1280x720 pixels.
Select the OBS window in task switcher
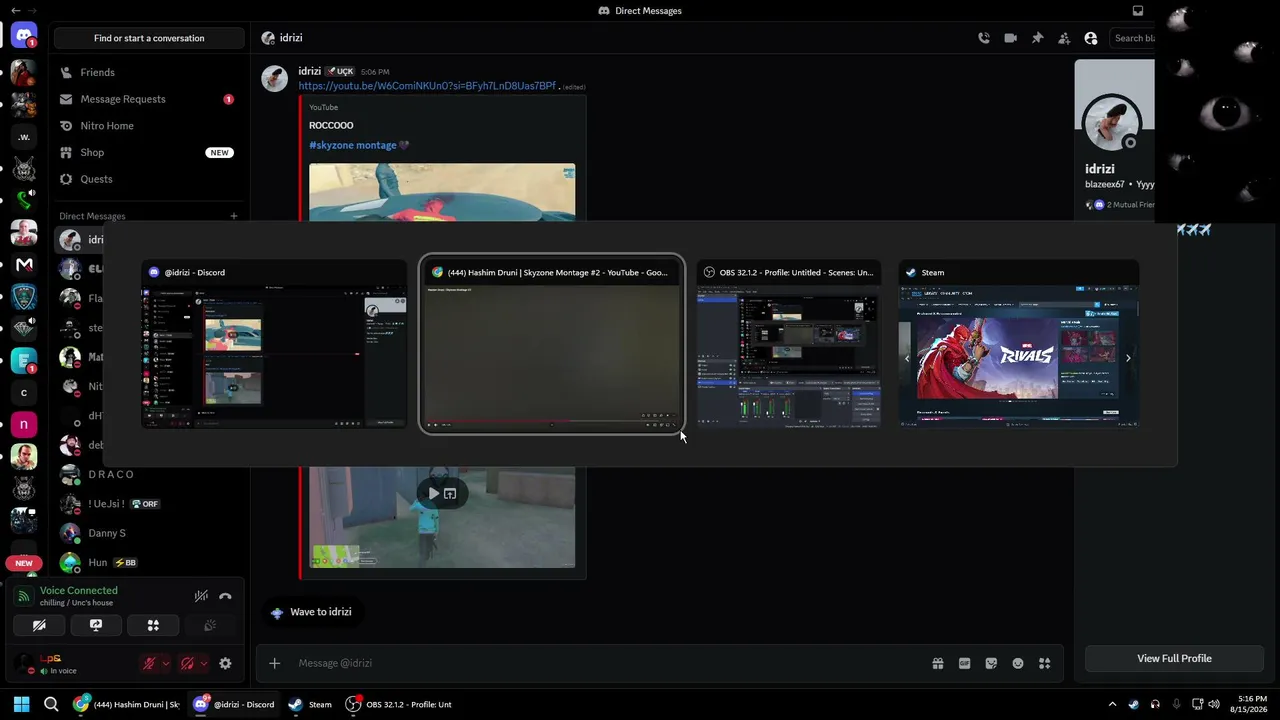point(789,344)
